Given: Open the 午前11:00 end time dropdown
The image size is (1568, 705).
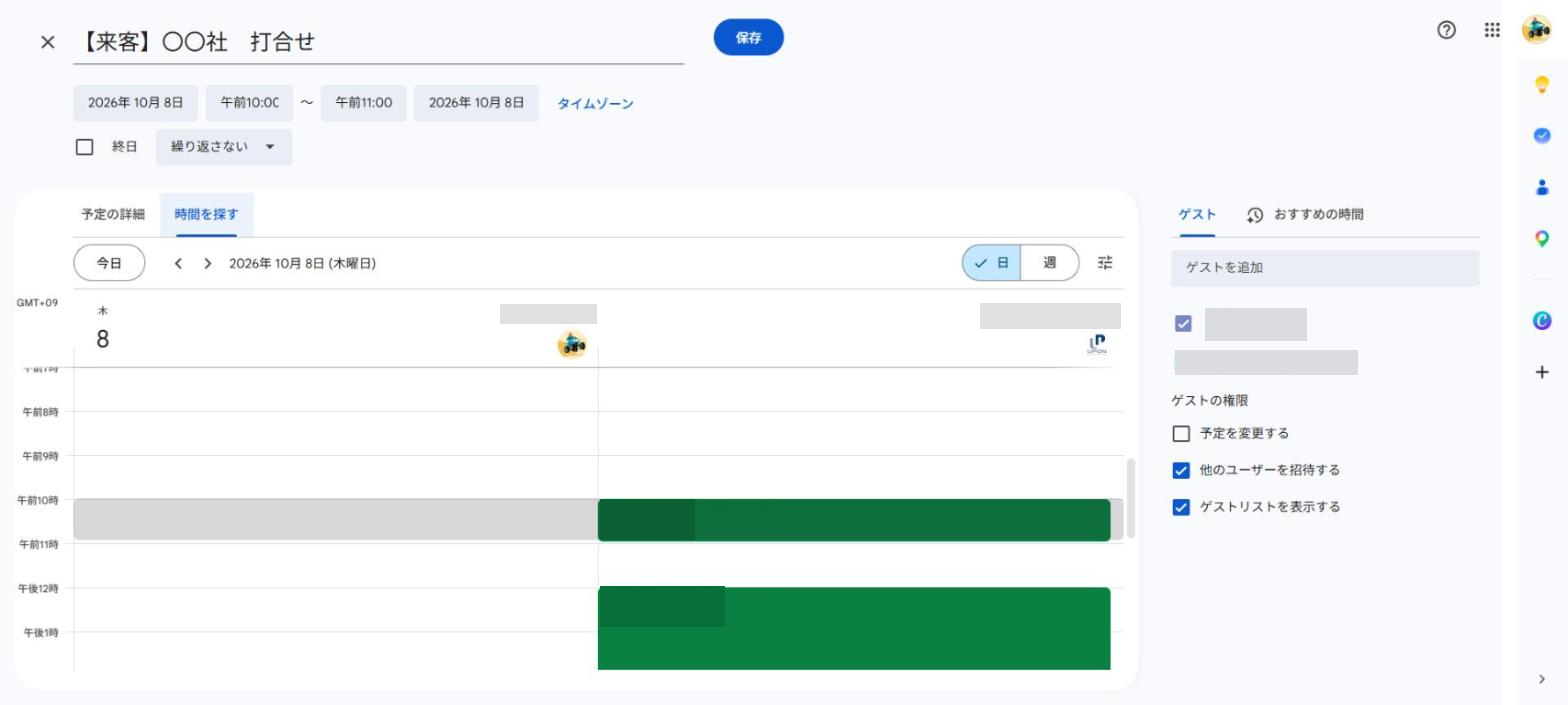Looking at the screenshot, I should pyautogui.click(x=364, y=103).
